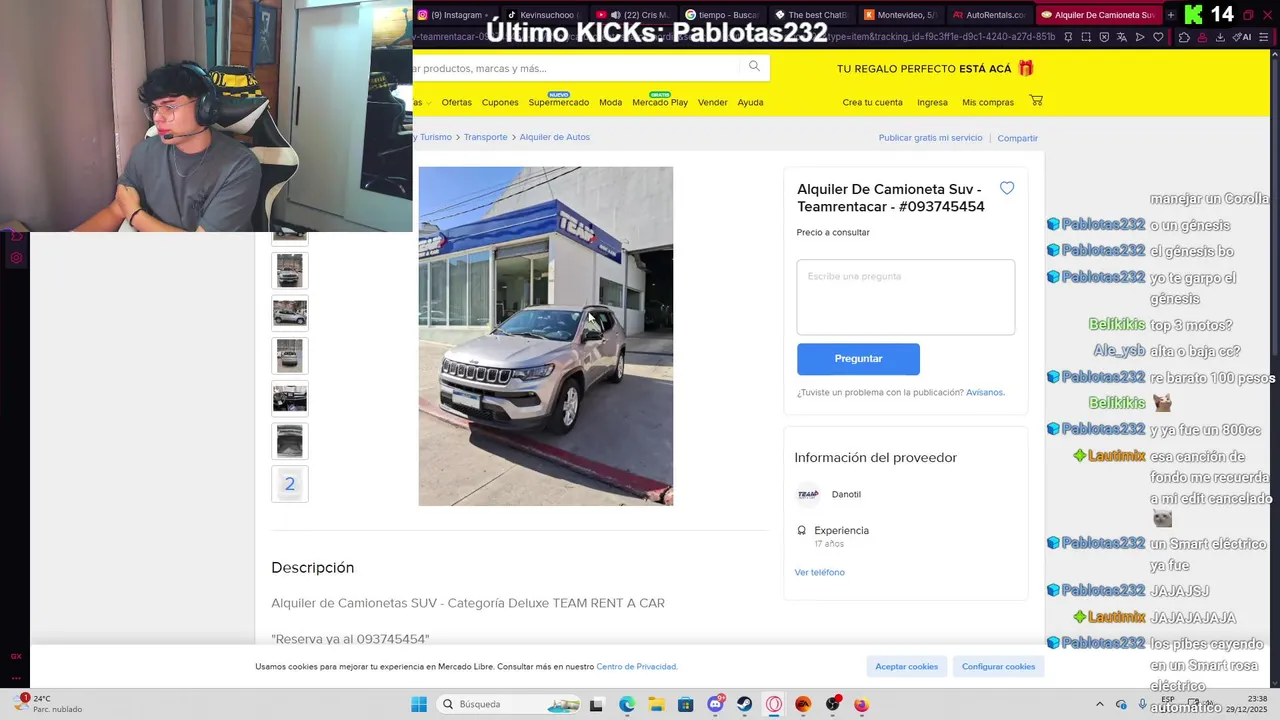Click the AI button in browser toolbar
Image resolution: width=1280 pixels, height=720 pixels.
[x=1242, y=37]
